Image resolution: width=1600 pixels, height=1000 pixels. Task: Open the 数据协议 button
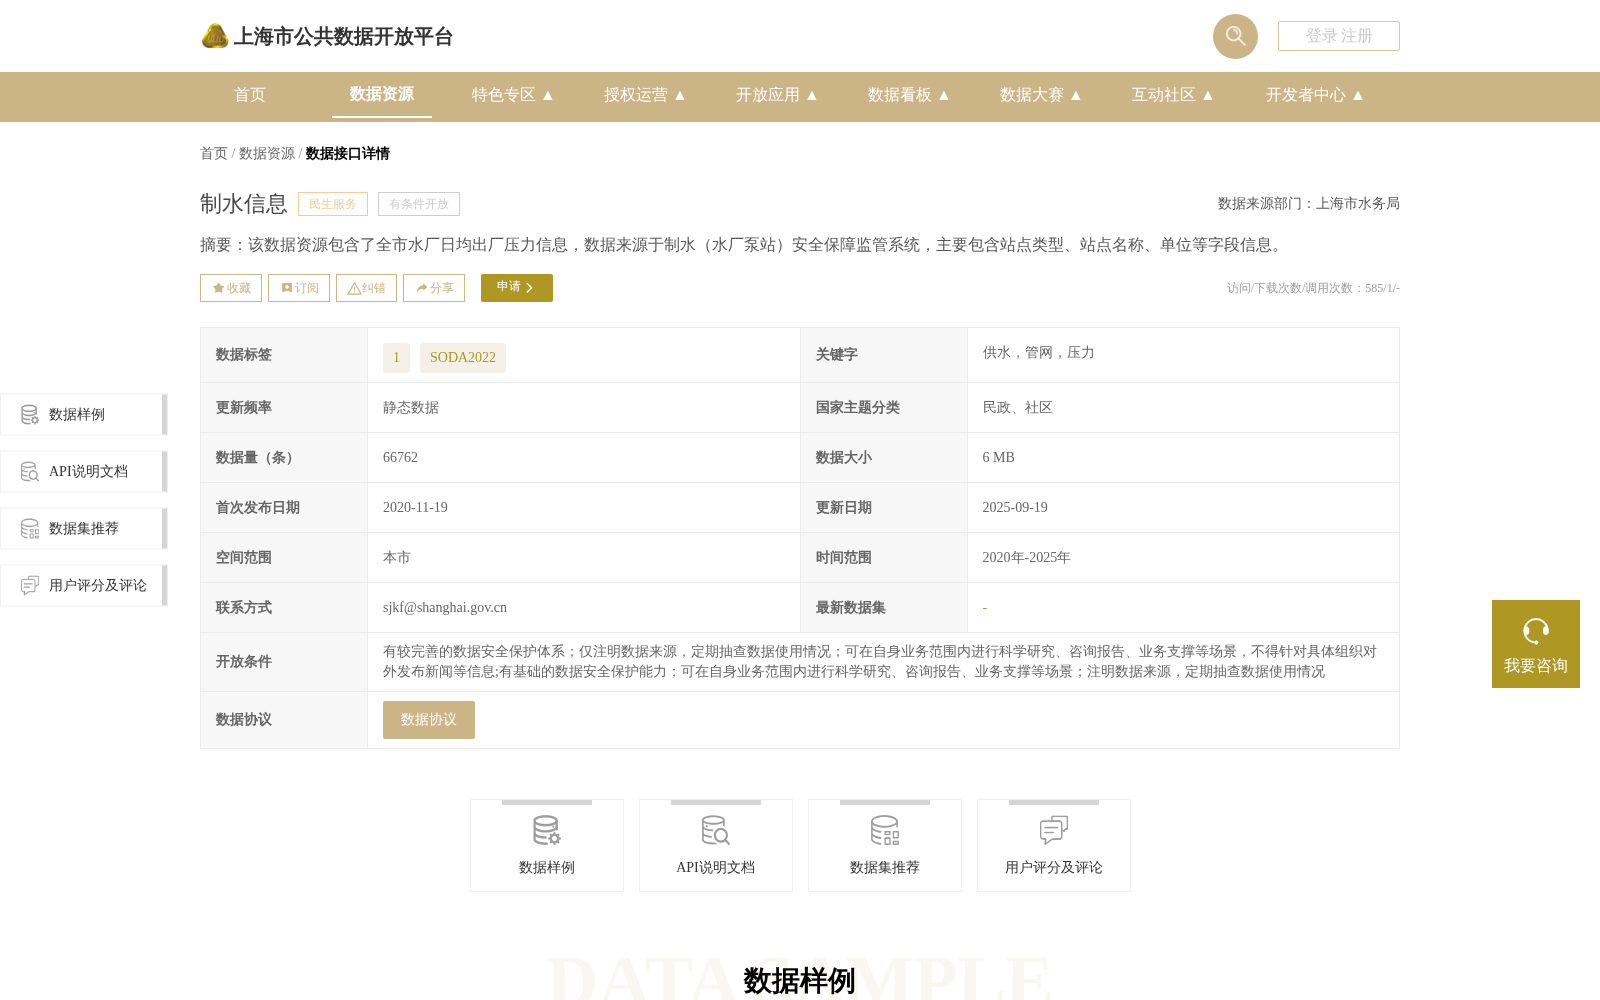click(x=429, y=720)
